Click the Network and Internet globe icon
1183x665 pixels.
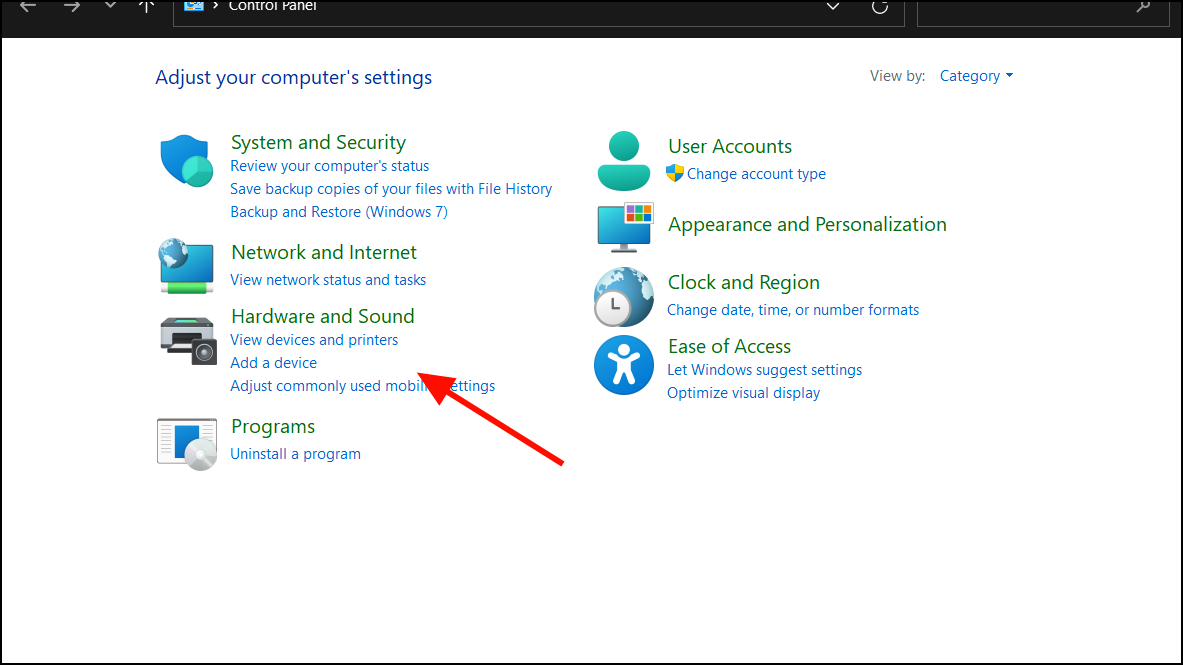point(186,266)
